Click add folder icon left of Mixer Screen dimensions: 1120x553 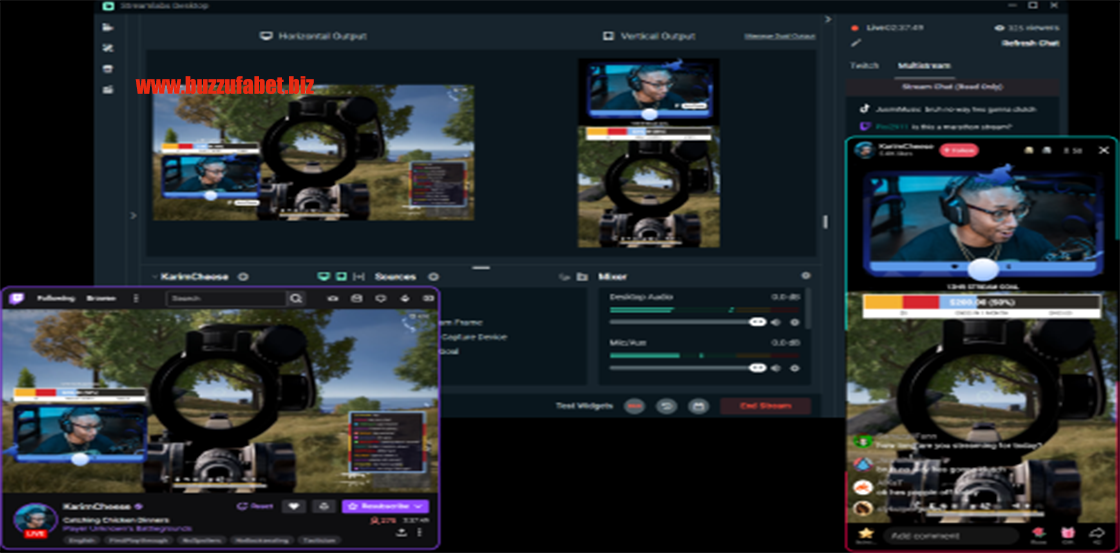581,276
